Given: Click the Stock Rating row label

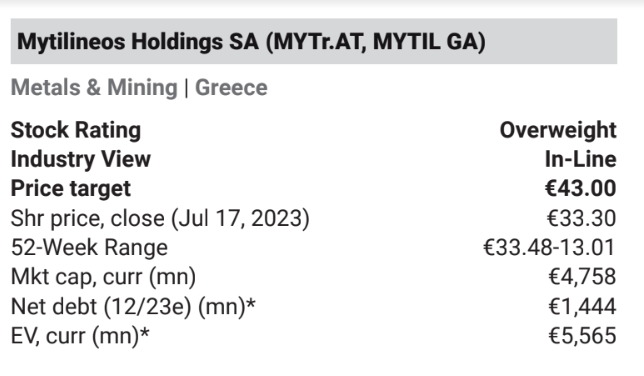Looking at the screenshot, I should 76,131.
